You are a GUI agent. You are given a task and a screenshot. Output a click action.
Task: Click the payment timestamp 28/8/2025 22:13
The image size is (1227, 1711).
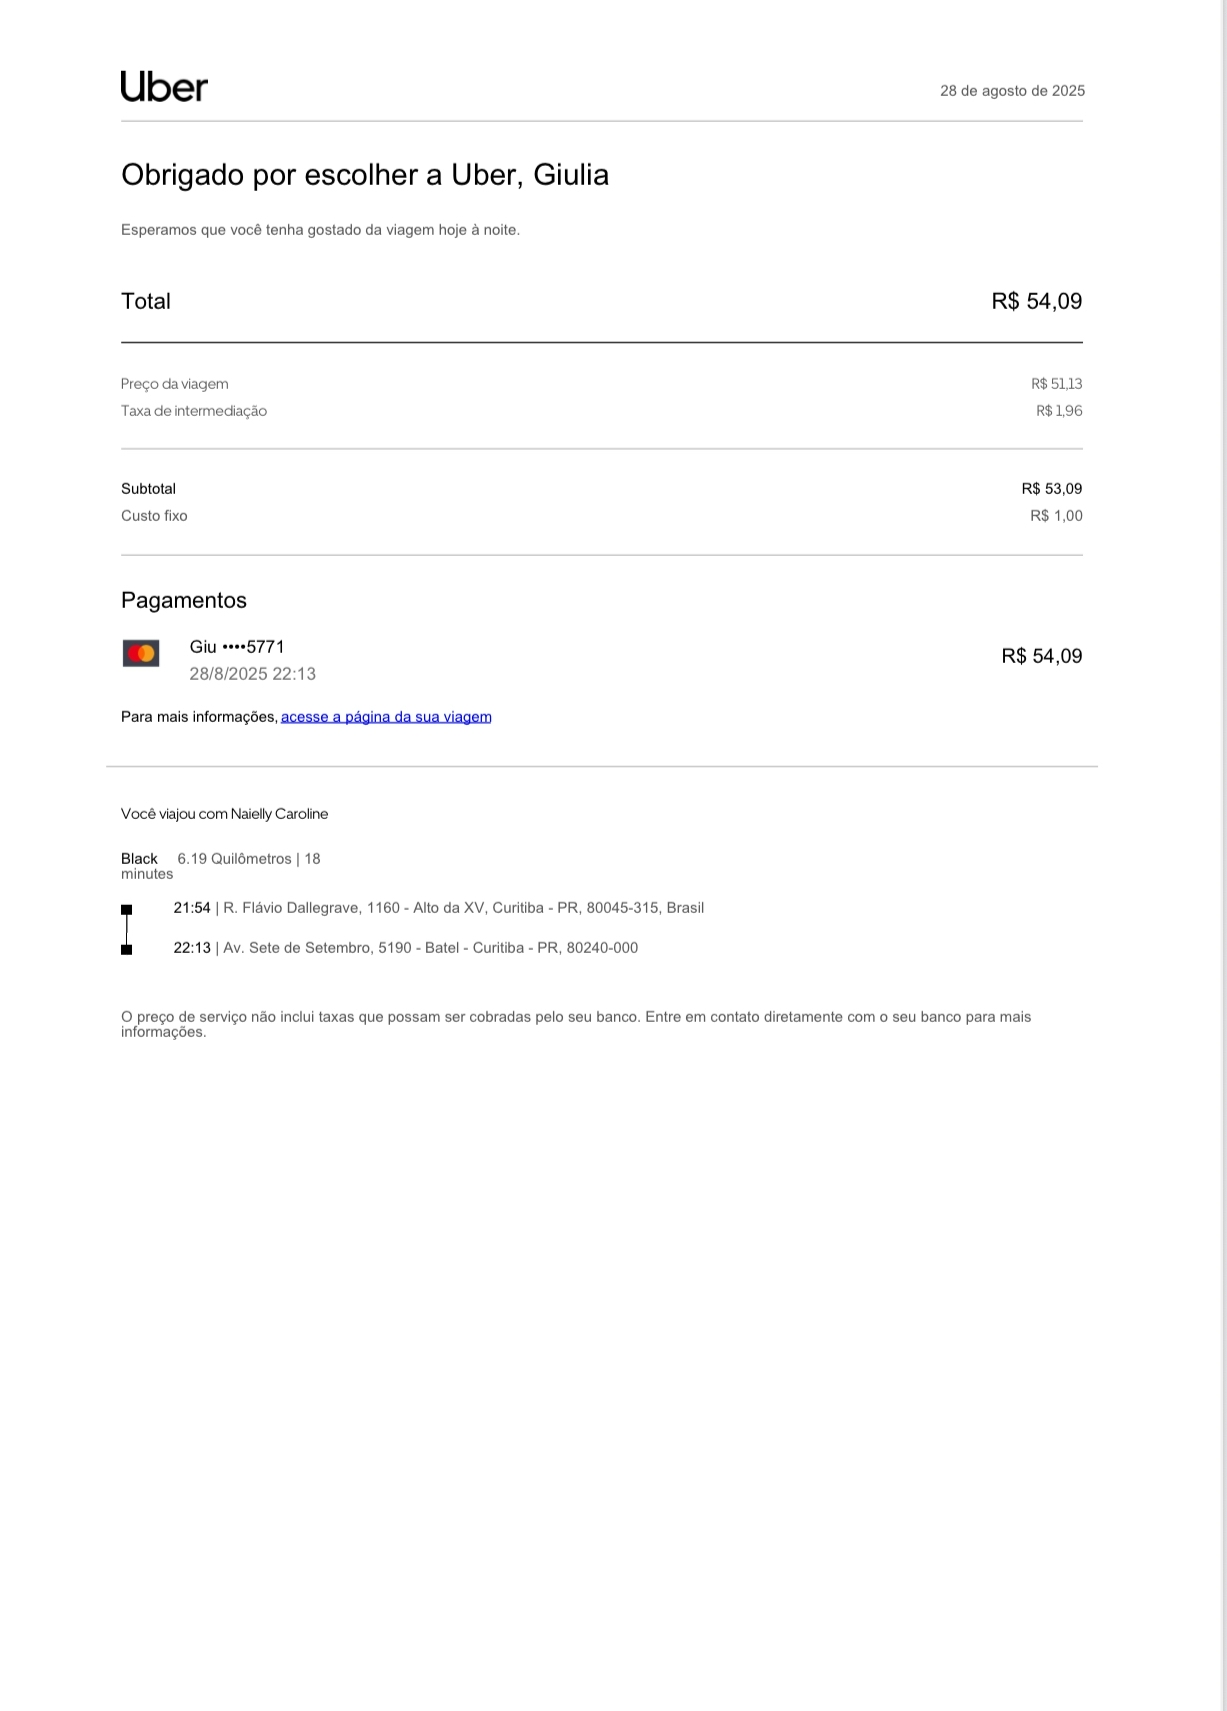253,674
